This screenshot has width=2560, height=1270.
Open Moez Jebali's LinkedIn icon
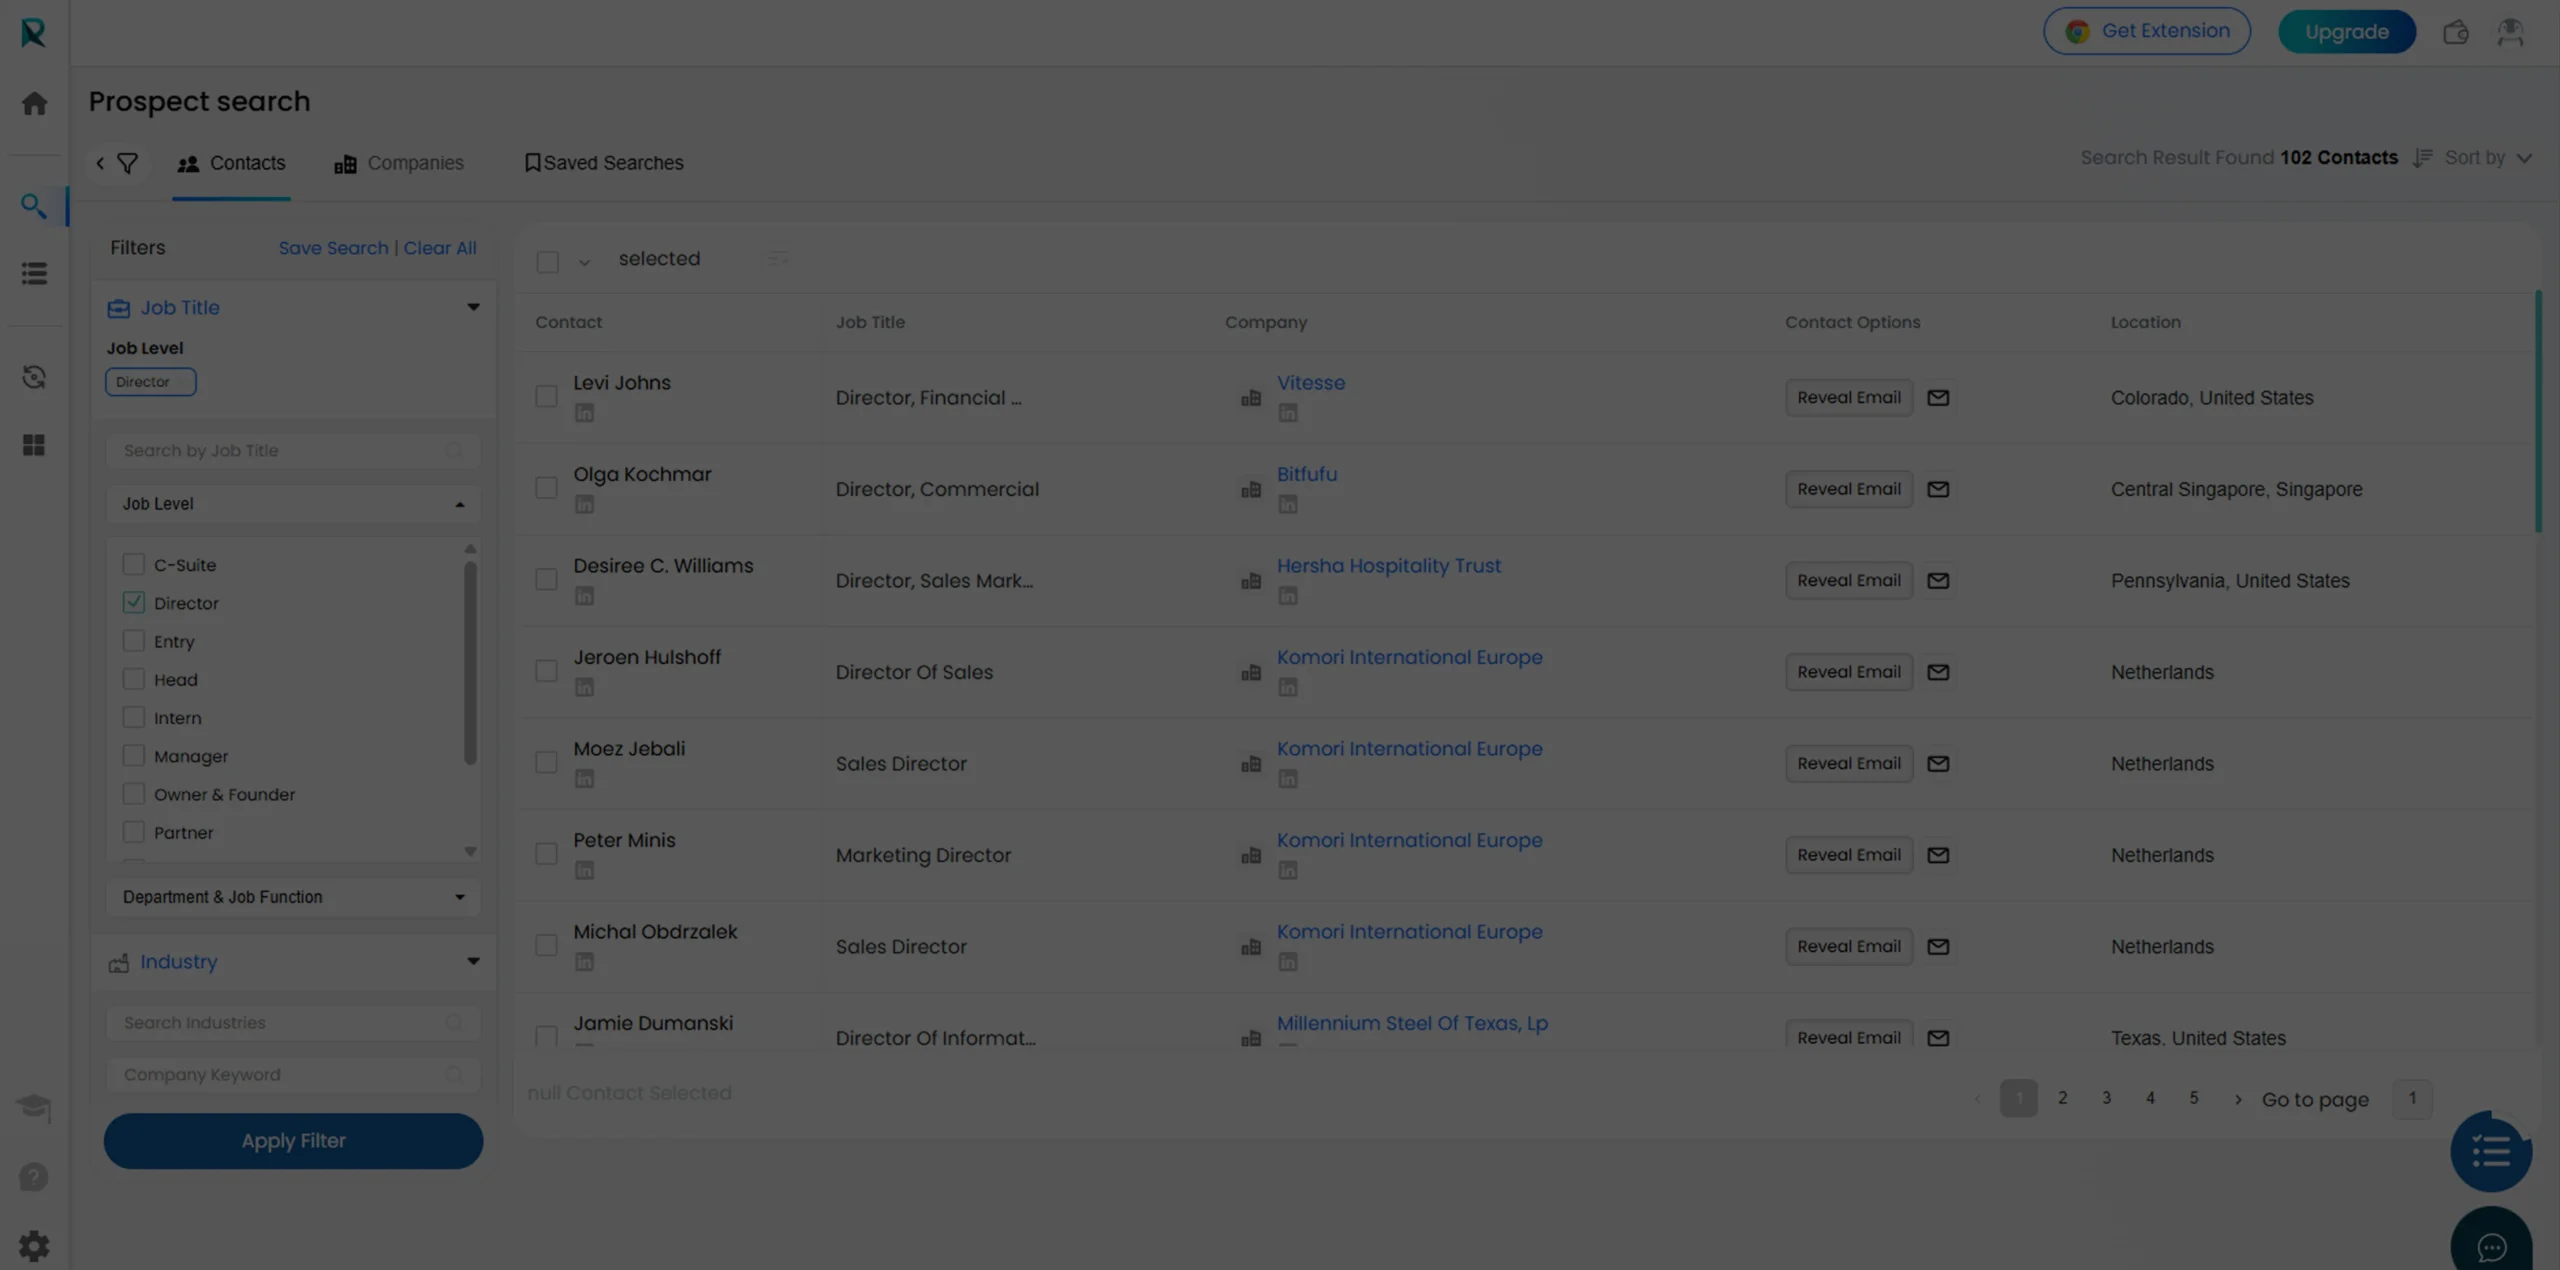(584, 779)
